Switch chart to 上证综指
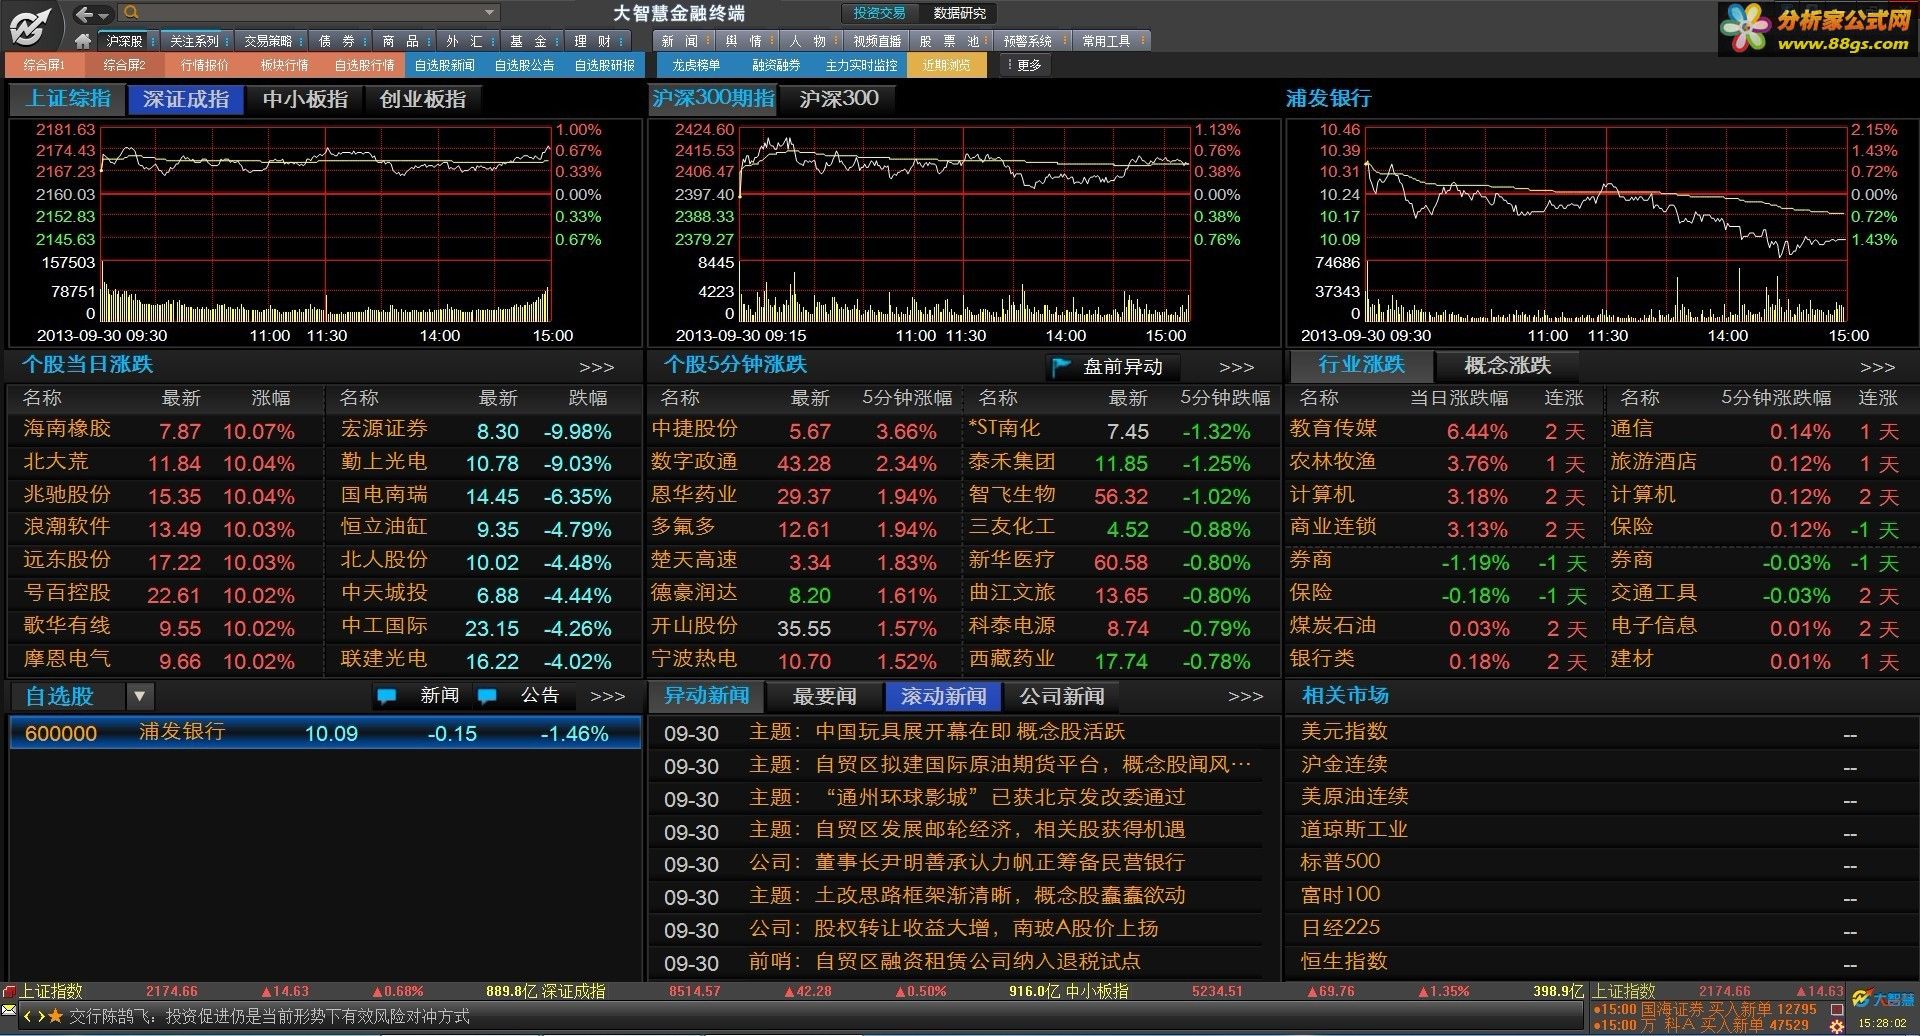1920x1036 pixels. [68, 99]
